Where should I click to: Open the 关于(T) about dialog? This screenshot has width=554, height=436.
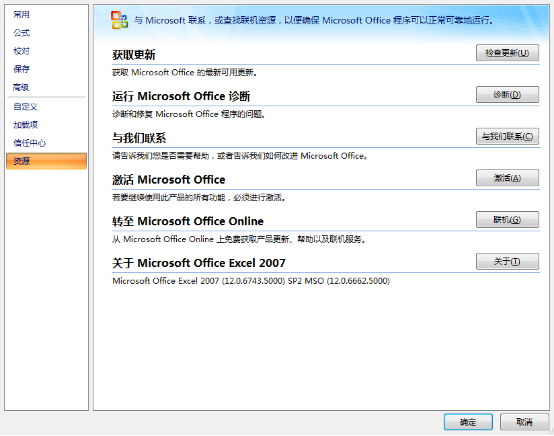(507, 261)
